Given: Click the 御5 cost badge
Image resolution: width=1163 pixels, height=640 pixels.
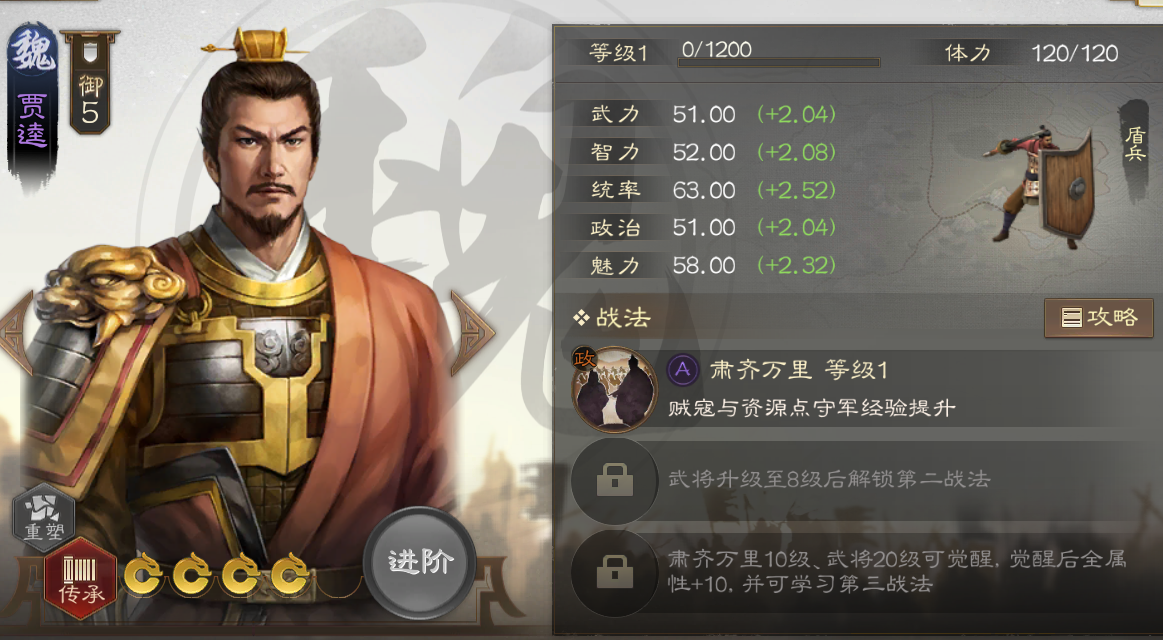Looking at the screenshot, I should click(x=90, y=83).
